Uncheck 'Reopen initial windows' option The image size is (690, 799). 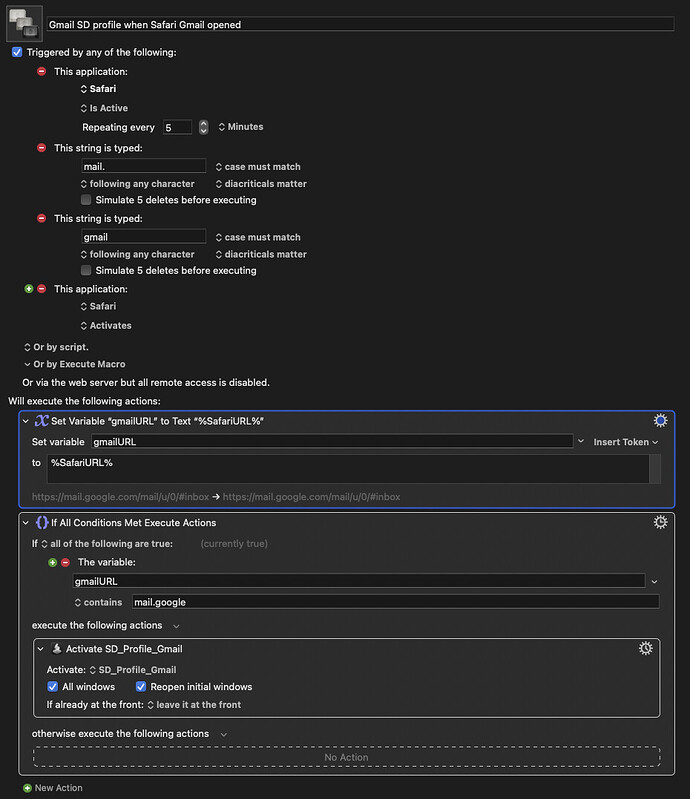141,687
